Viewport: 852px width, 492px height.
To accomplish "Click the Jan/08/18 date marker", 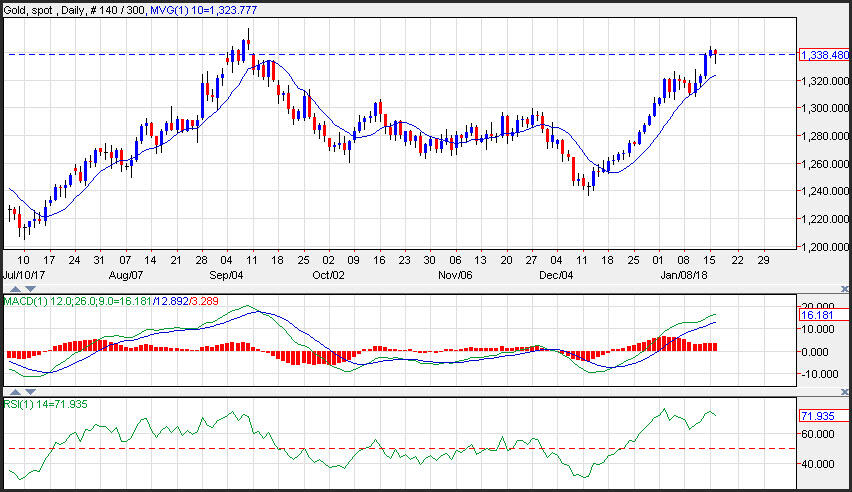I will pos(682,273).
